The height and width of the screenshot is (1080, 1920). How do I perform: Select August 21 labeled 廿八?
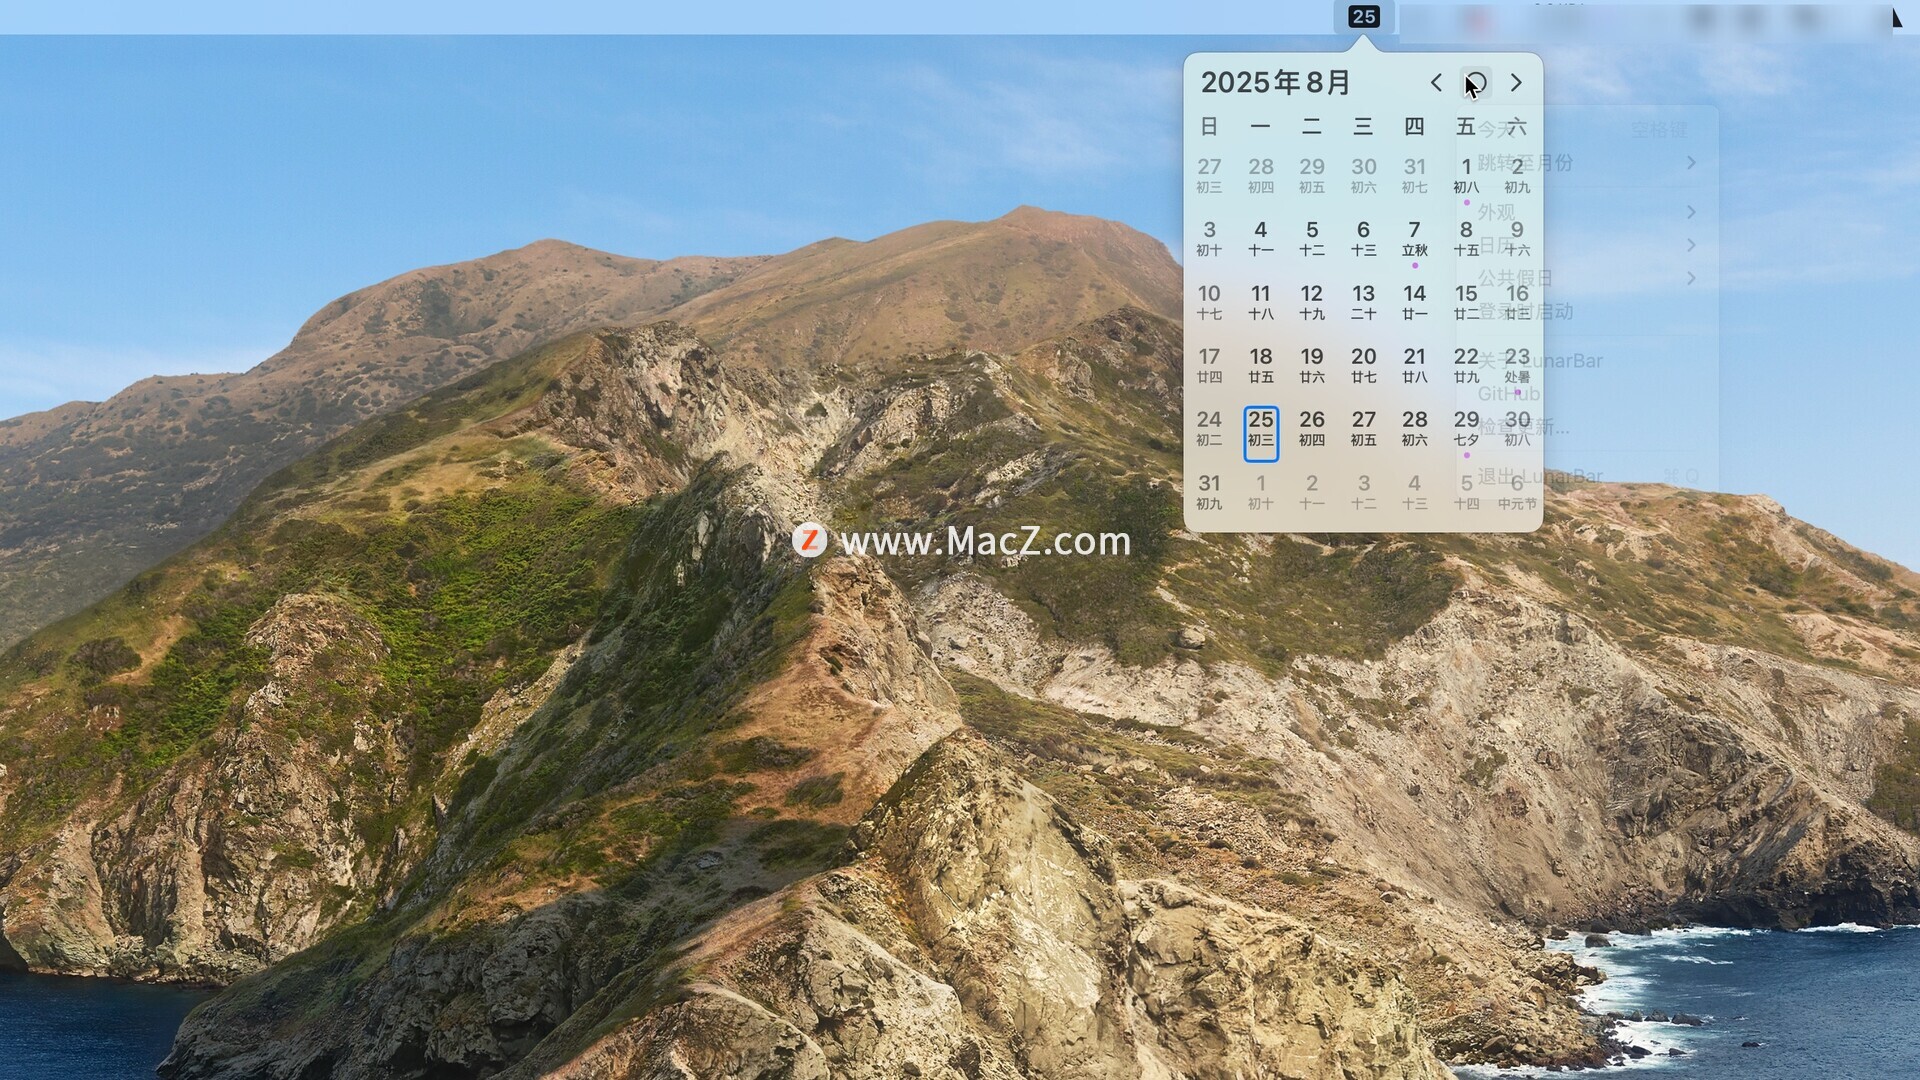coord(1414,367)
